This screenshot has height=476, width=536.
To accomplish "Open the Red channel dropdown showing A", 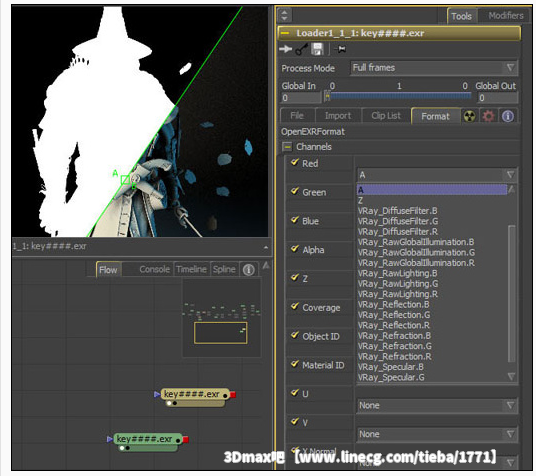I will coord(437,175).
